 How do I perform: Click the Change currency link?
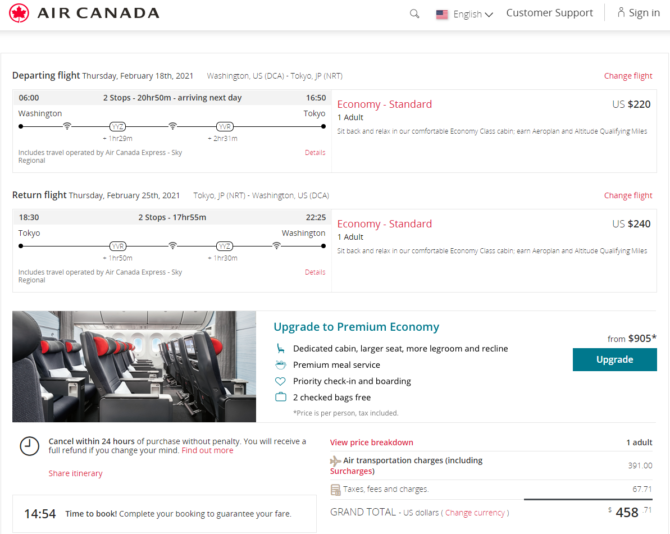pyautogui.click(x=475, y=513)
